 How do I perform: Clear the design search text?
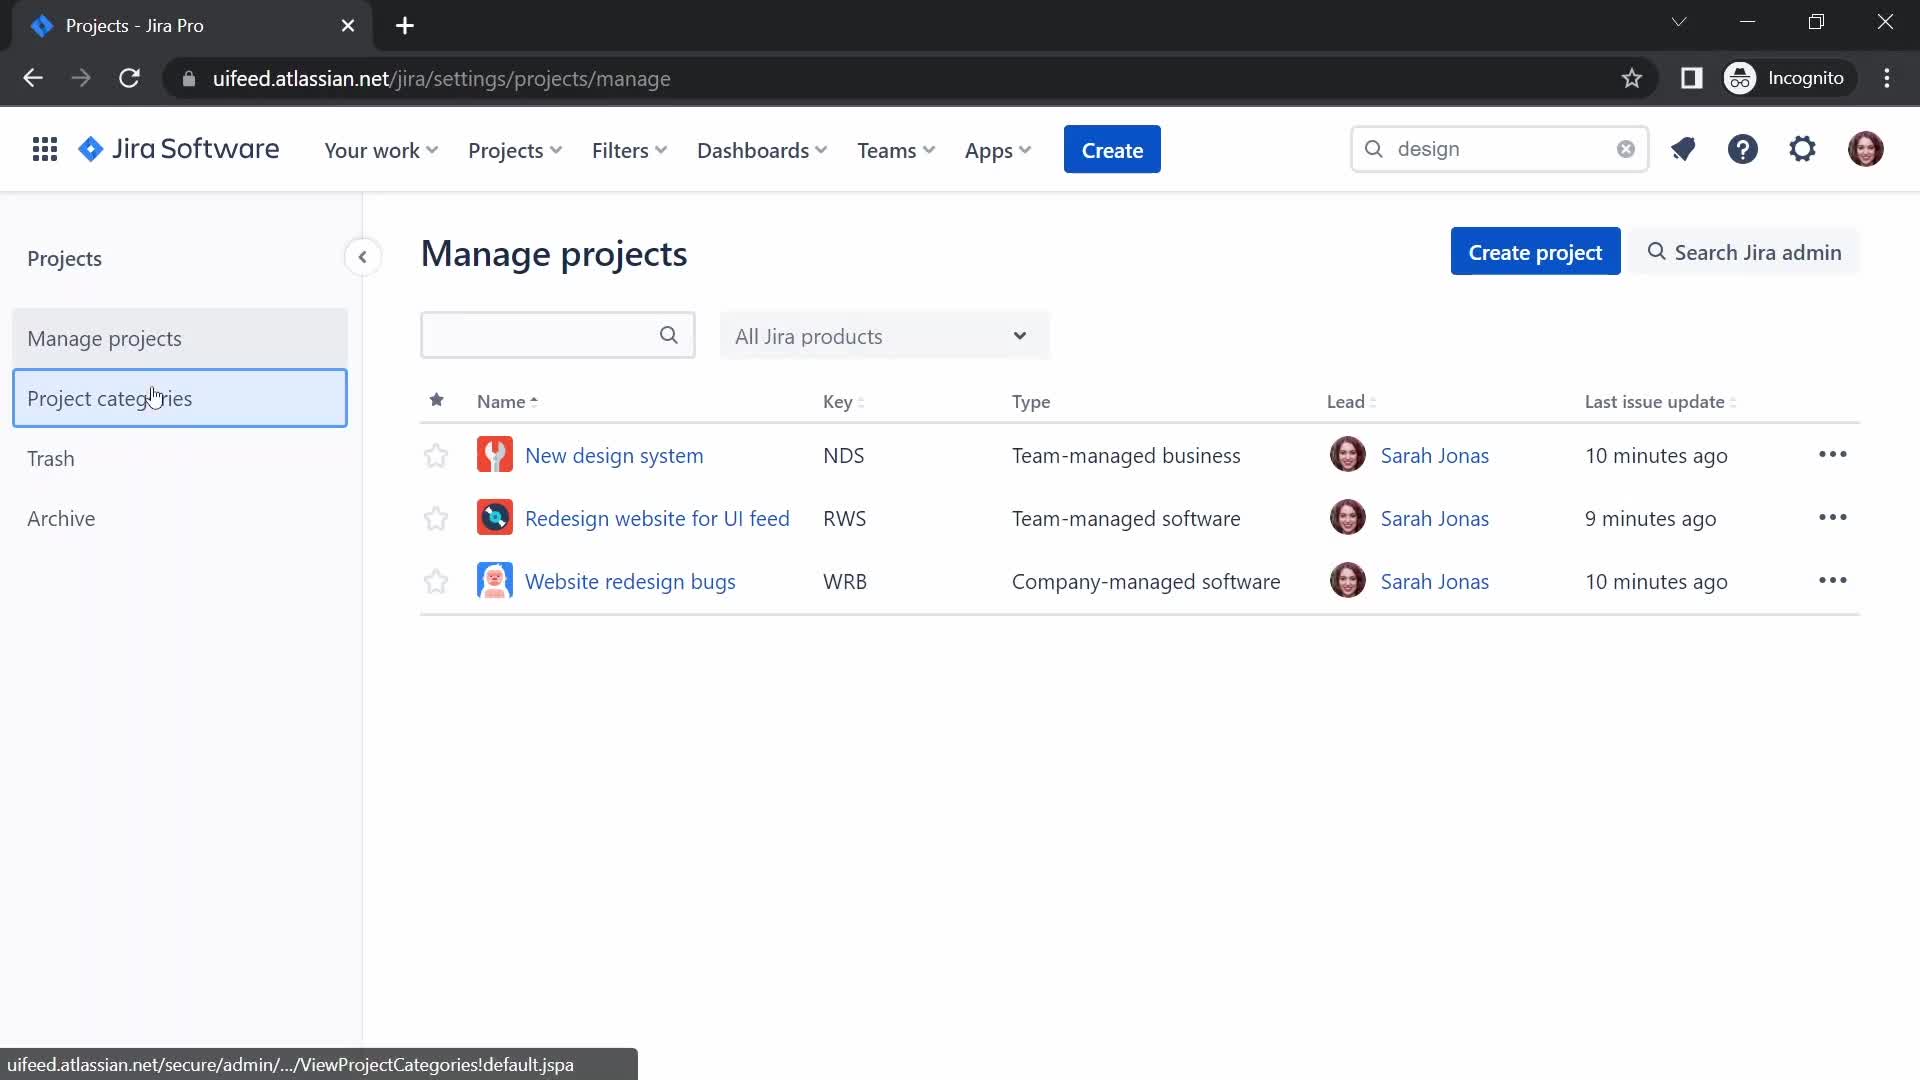tap(1626, 149)
